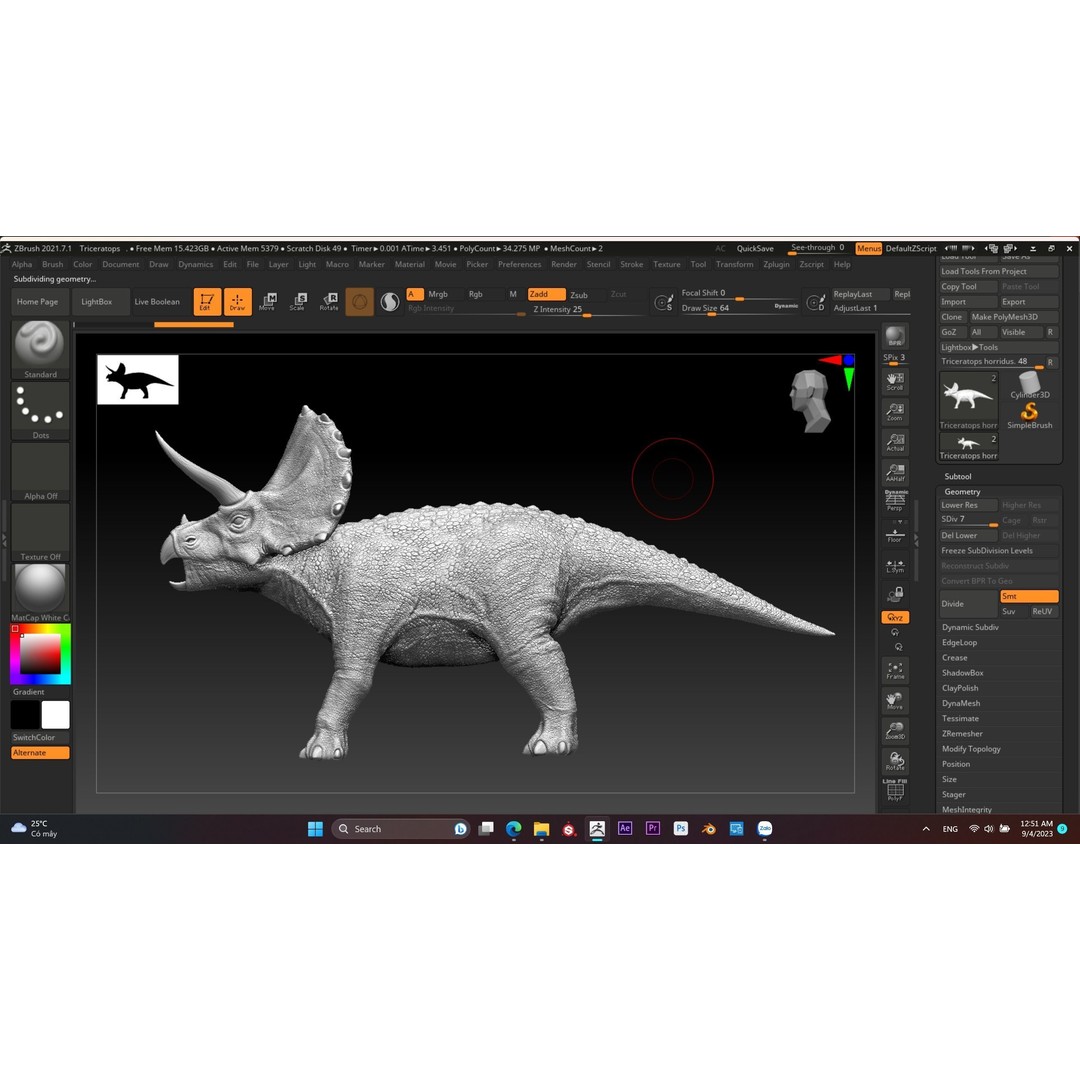
Task: Select the Move navigation icon in right shelf
Action: [x=895, y=700]
